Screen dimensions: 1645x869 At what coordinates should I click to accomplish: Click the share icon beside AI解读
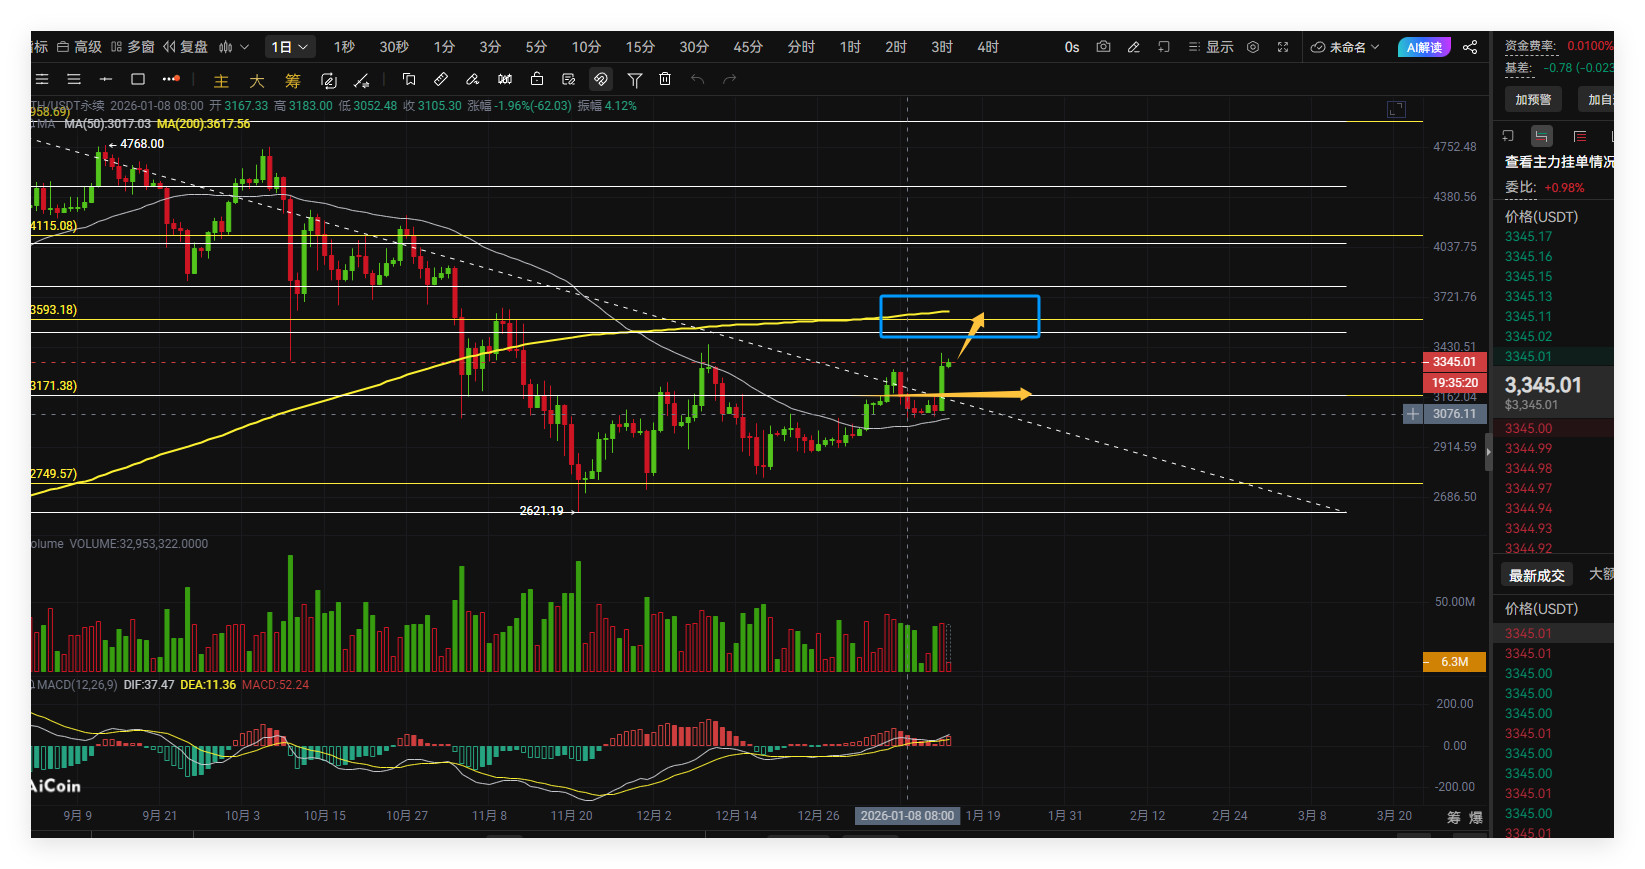1470,47
